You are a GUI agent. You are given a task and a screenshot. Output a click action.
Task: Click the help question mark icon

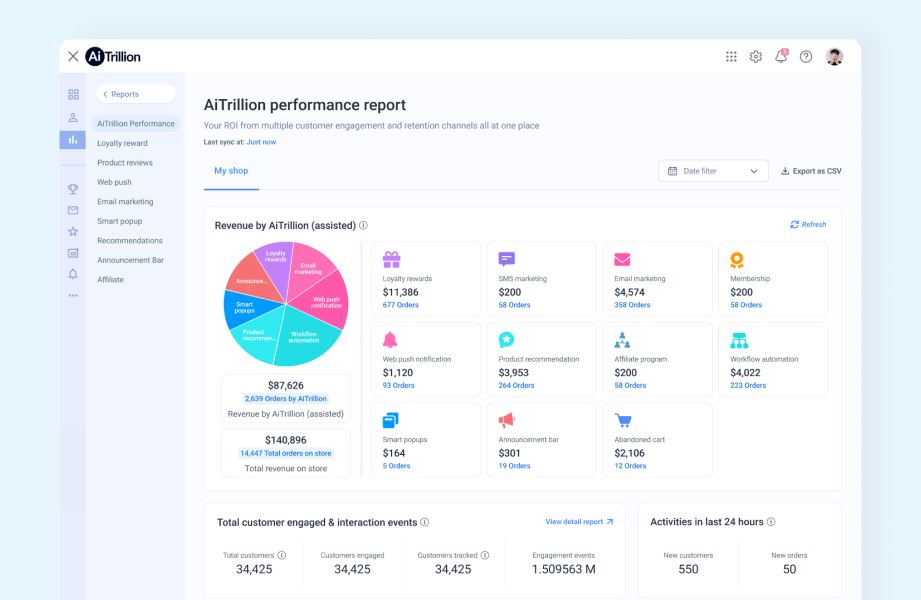click(806, 57)
